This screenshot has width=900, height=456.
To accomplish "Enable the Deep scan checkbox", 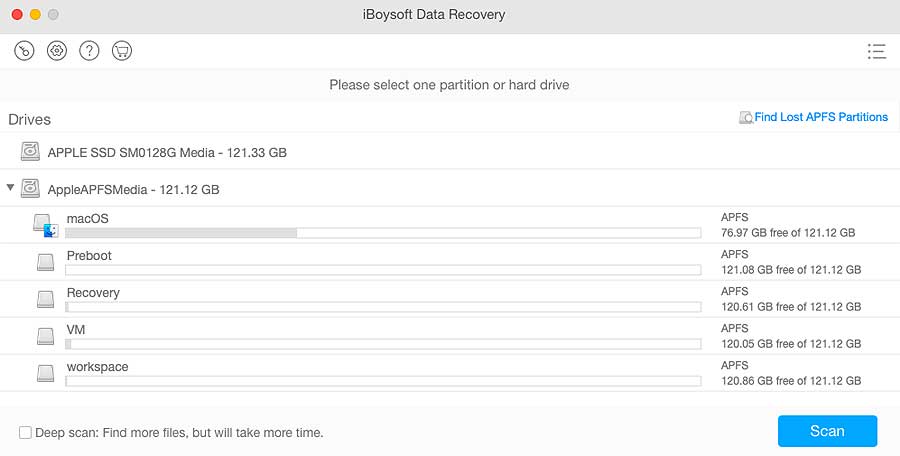I will click(x=25, y=432).
